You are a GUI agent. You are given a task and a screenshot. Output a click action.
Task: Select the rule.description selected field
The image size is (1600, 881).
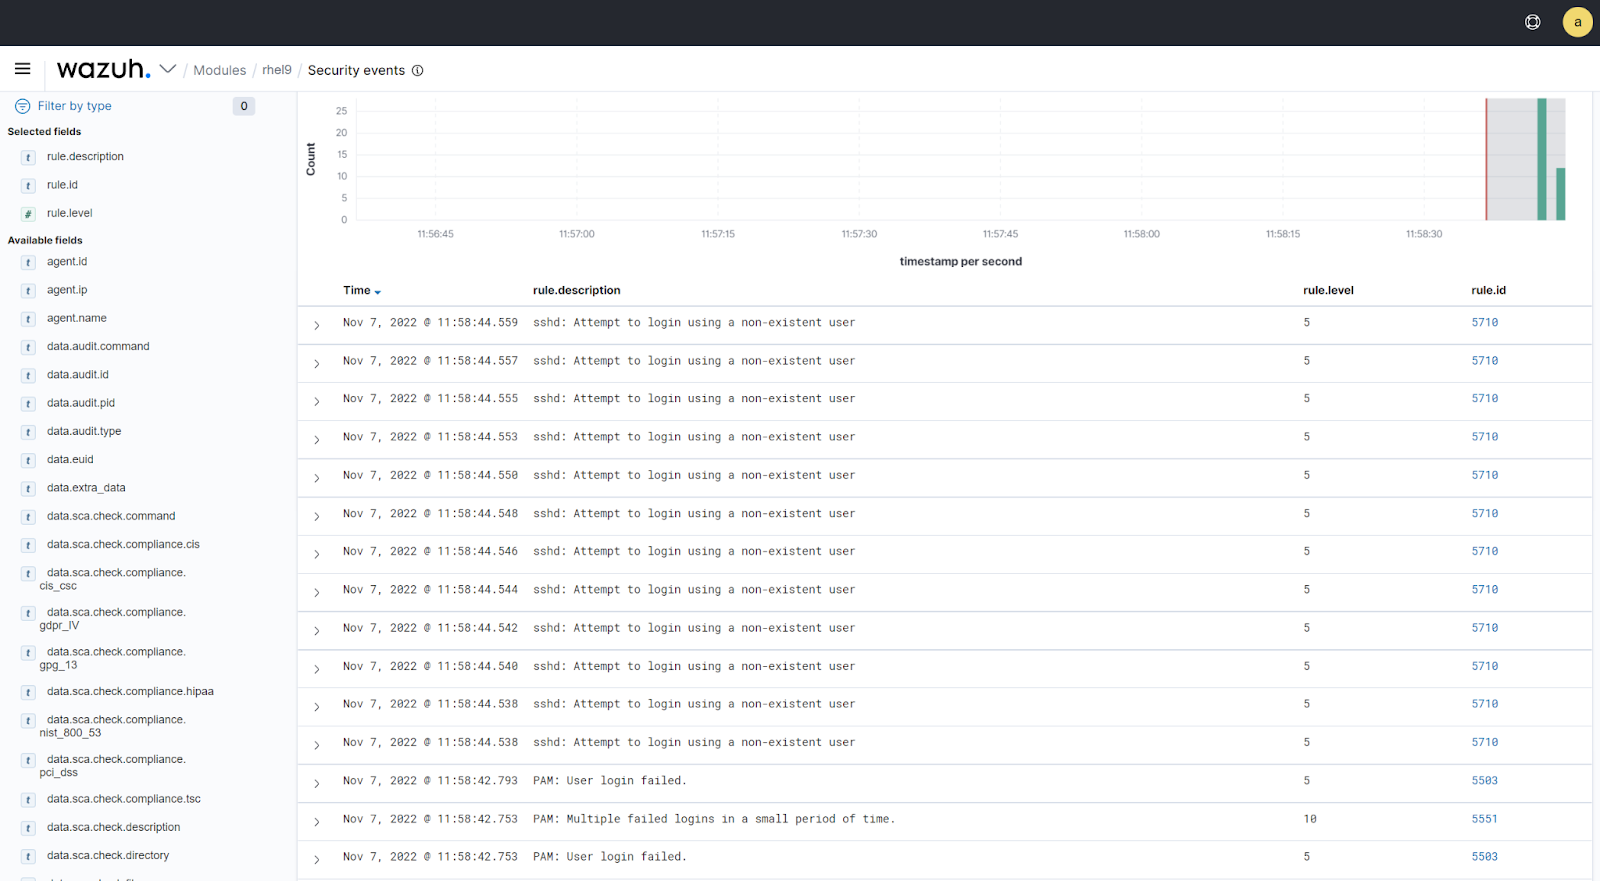[85, 157]
